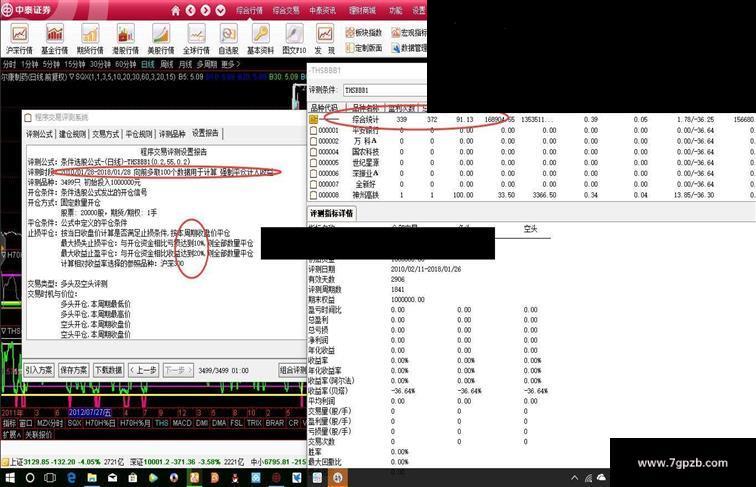
Task: Open 宏观指标 macro indicators
Action: coord(409,32)
